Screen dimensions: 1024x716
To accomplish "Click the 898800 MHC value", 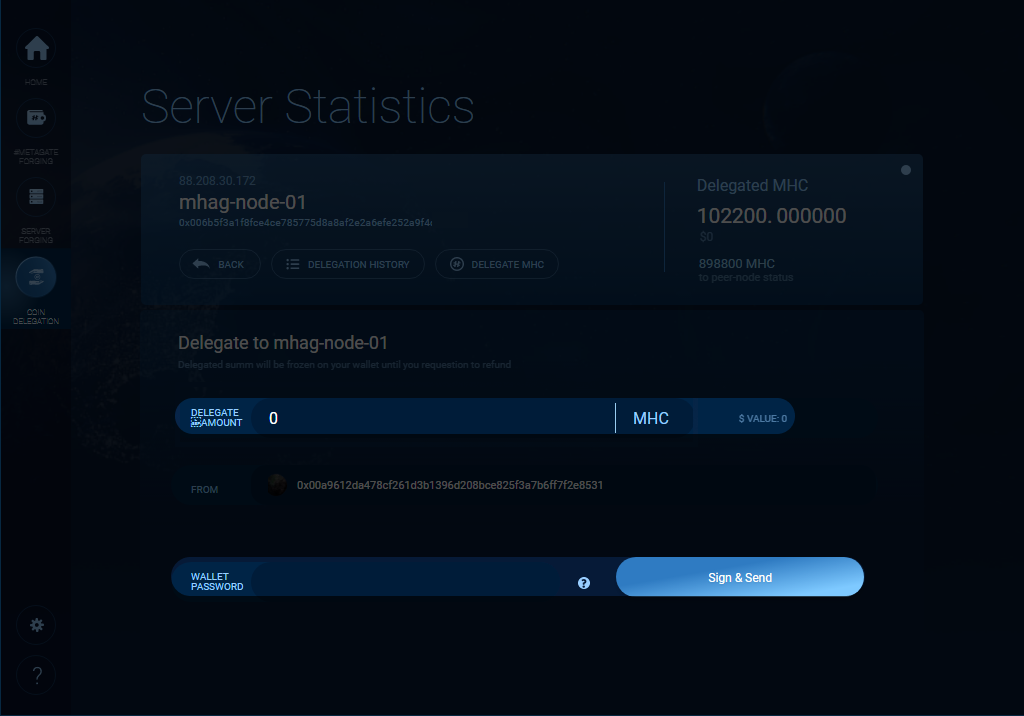I will (x=737, y=263).
